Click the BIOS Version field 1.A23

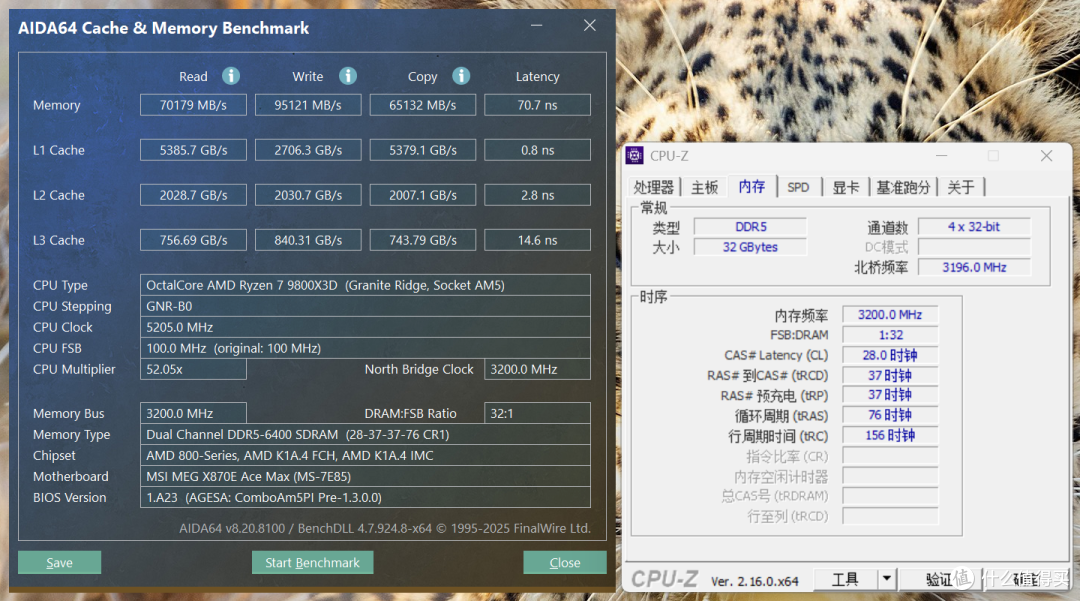365,497
